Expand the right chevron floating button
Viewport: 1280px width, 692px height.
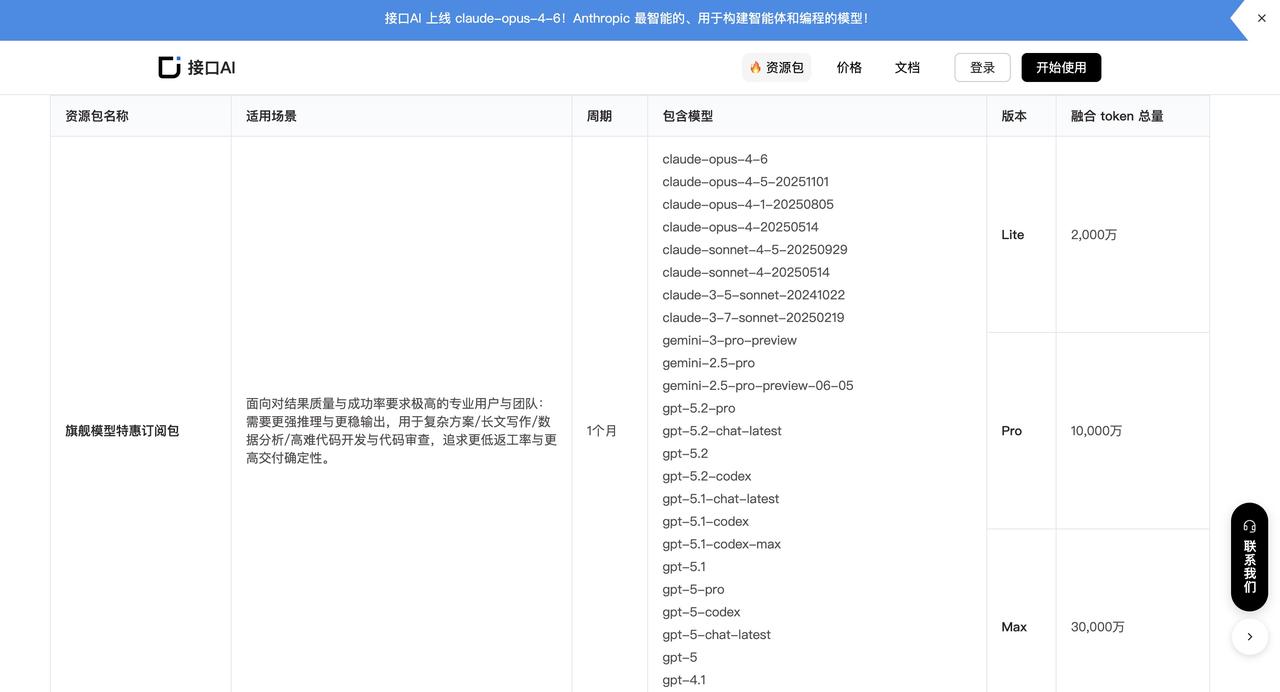tap(1249, 637)
